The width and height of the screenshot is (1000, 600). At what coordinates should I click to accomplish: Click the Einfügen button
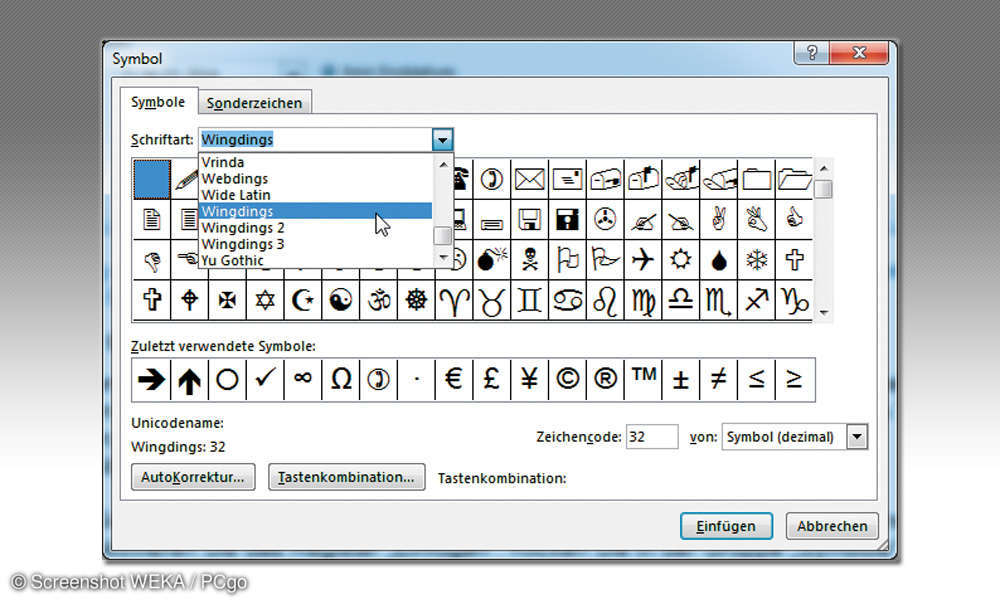[726, 526]
